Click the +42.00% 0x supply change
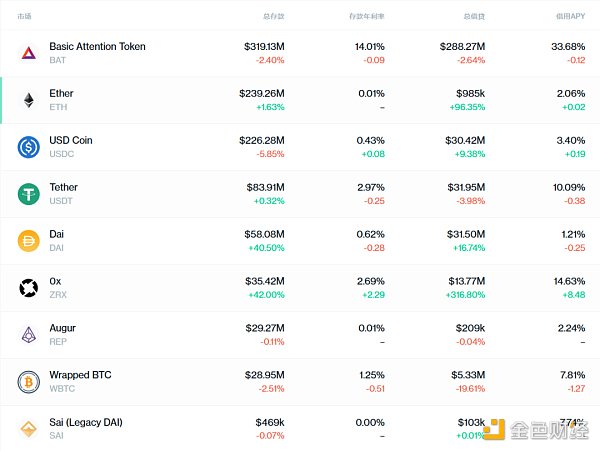The width and height of the screenshot is (600, 451). pos(266,295)
